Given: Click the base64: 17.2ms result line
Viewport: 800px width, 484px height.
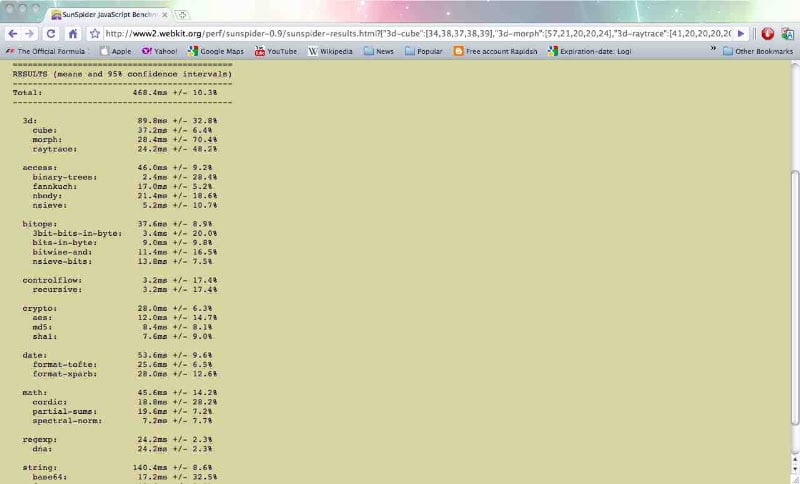Looking at the screenshot, I should 124,477.
